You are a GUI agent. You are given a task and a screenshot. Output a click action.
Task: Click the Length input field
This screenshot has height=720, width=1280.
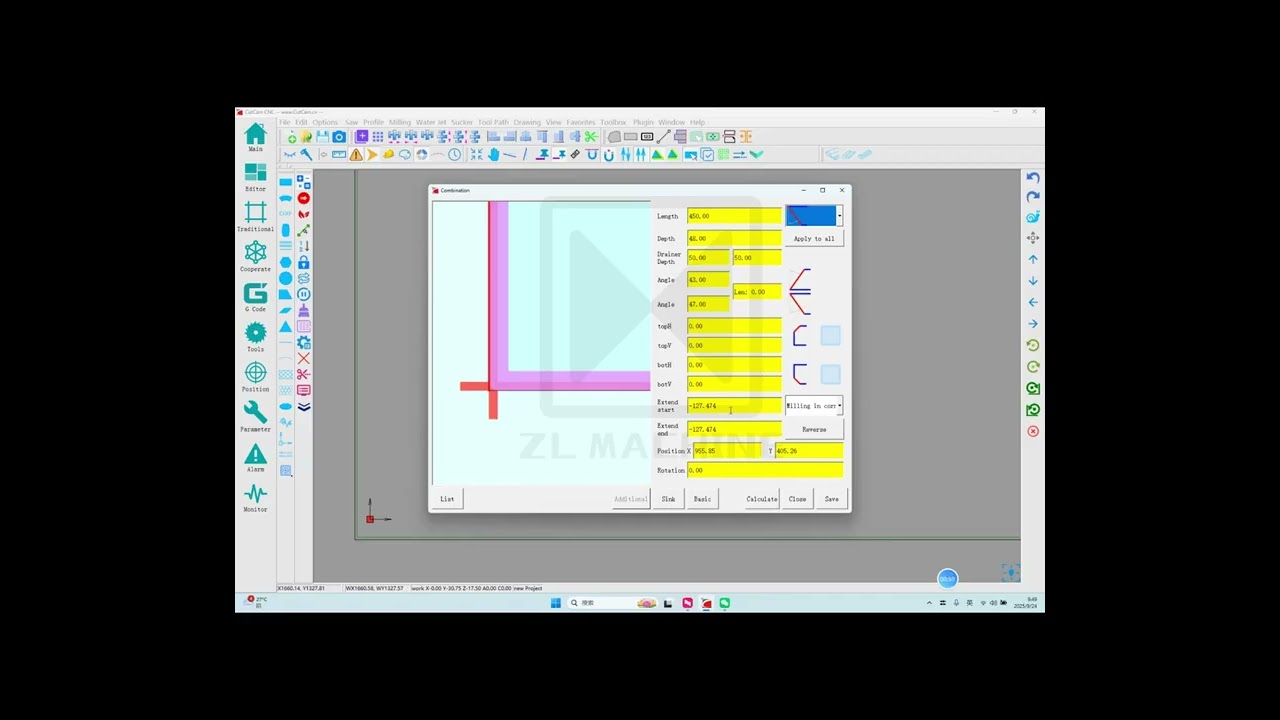(734, 216)
